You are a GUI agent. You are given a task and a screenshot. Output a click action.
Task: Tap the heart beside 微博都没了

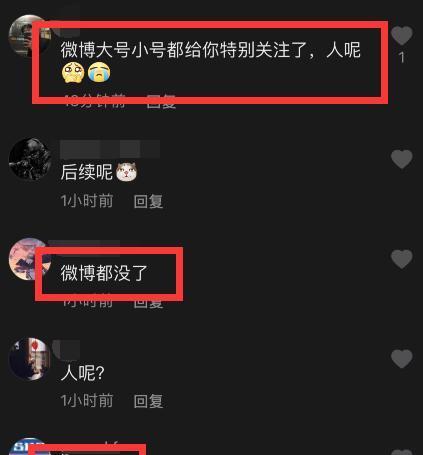pyautogui.click(x=402, y=259)
